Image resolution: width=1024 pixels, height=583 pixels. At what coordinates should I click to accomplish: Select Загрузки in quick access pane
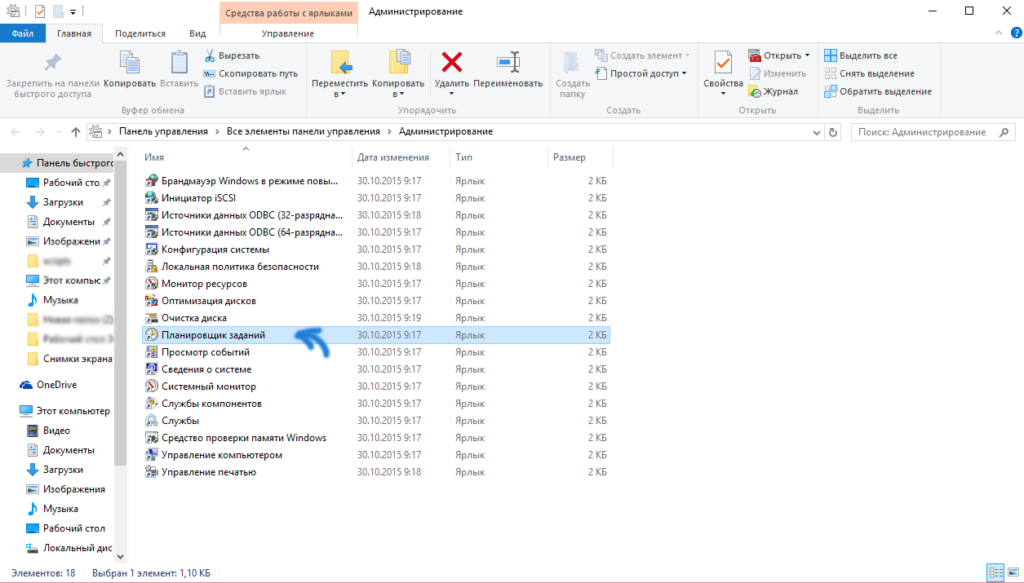63,202
